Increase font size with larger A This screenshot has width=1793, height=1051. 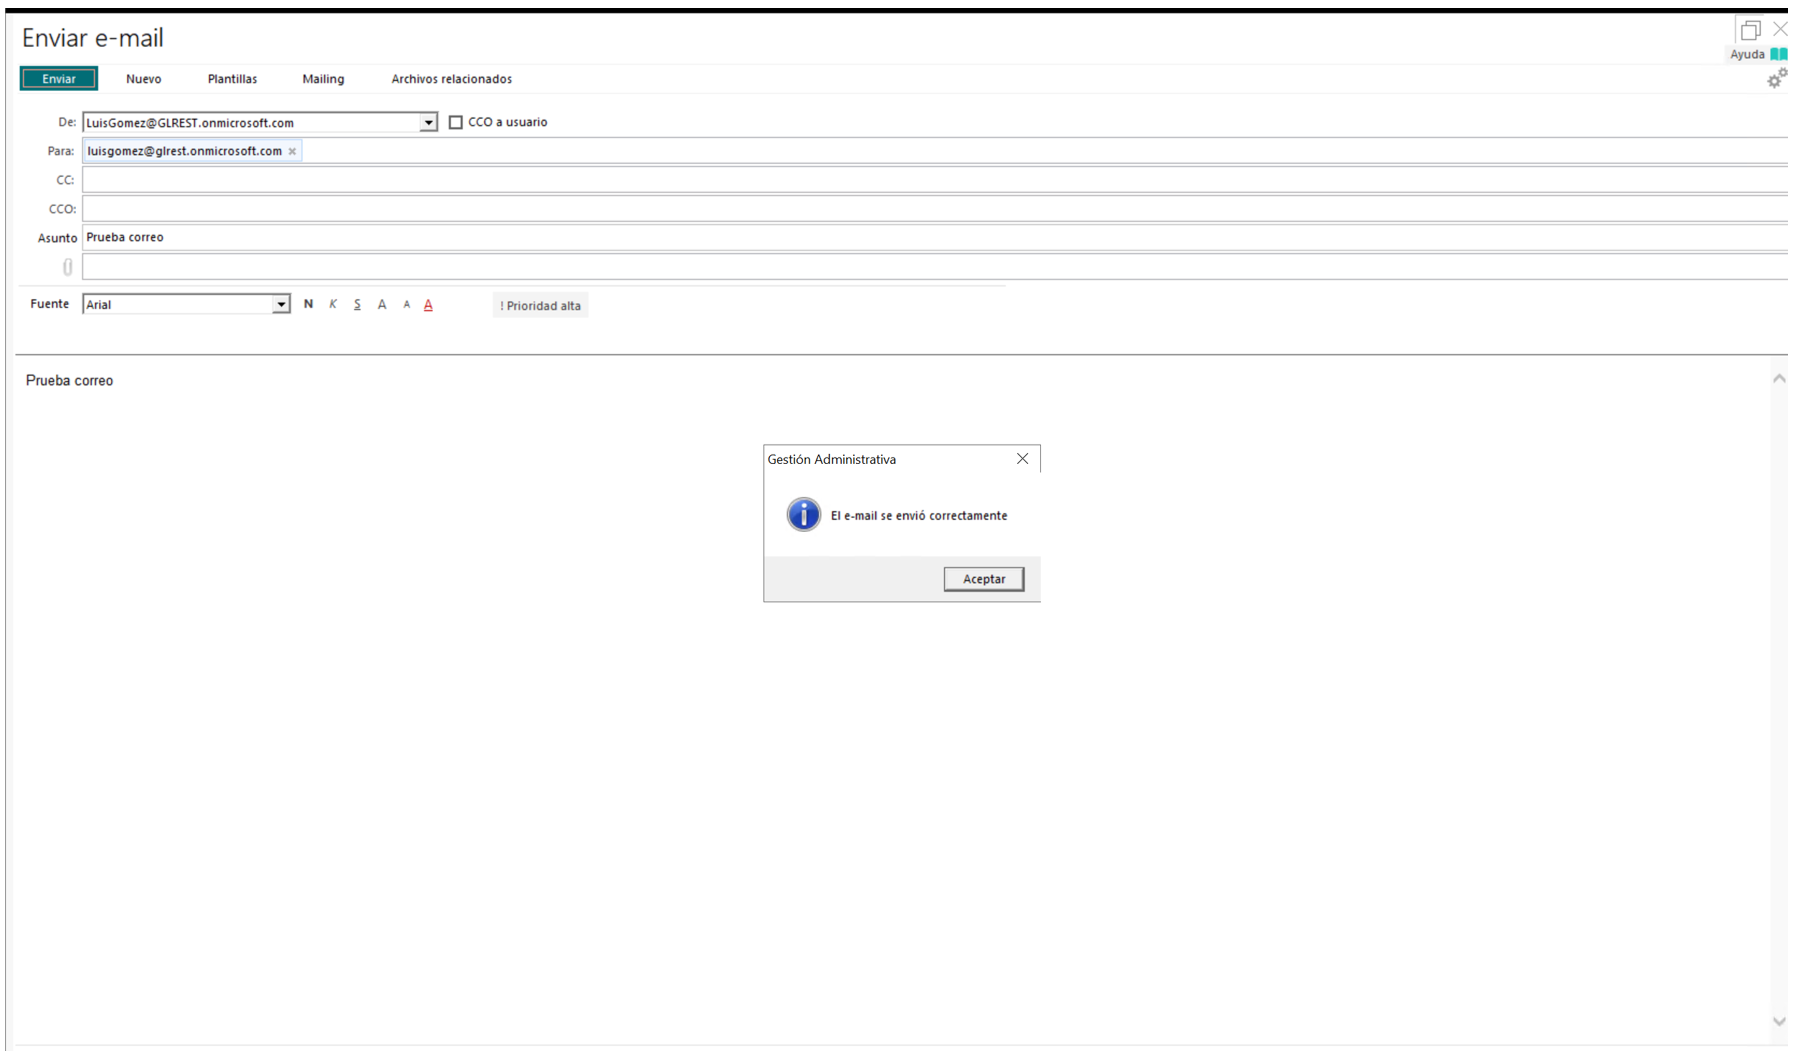(x=382, y=304)
